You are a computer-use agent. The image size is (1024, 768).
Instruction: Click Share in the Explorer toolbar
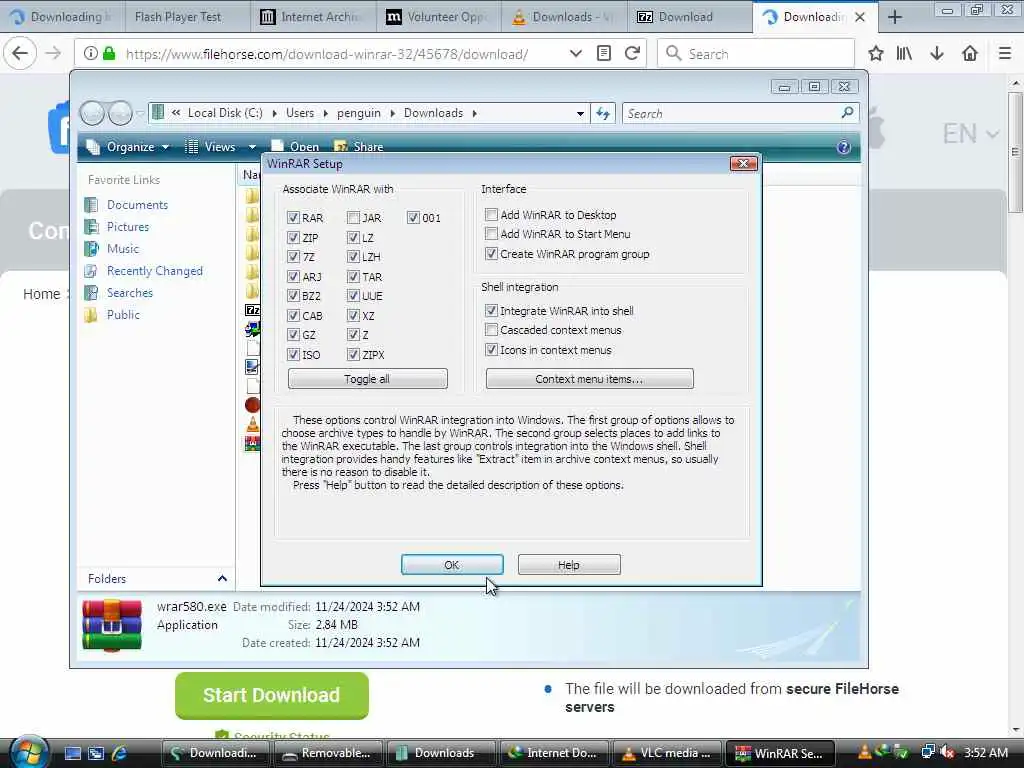click(359, 147)
